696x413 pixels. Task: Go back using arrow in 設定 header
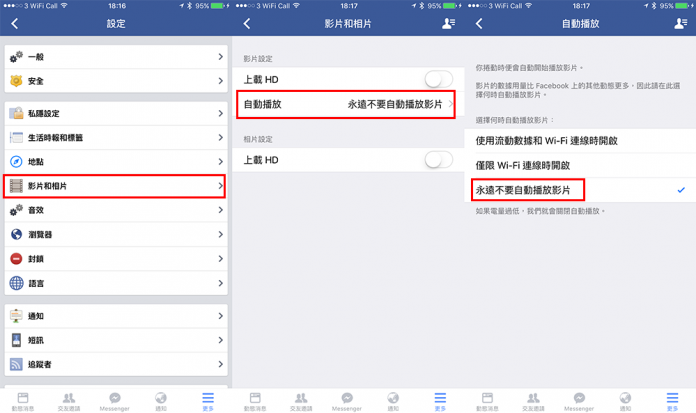click(15, 24)
